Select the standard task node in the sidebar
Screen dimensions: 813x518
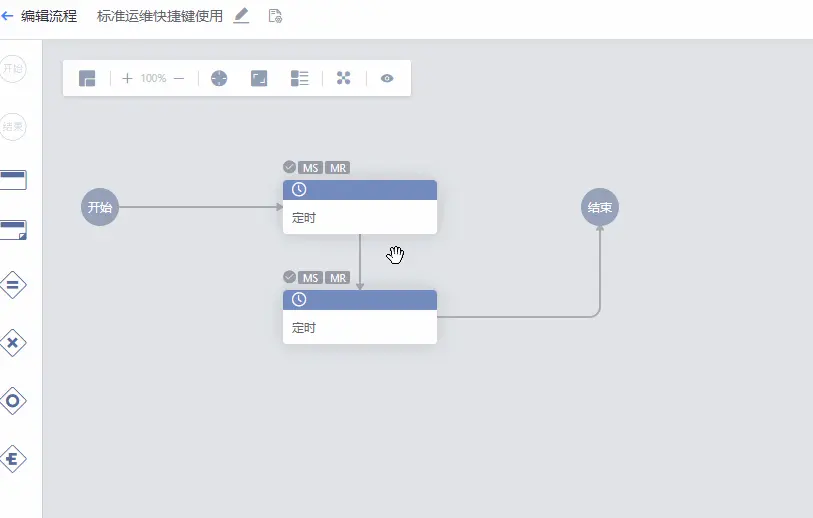coord(13,180)
